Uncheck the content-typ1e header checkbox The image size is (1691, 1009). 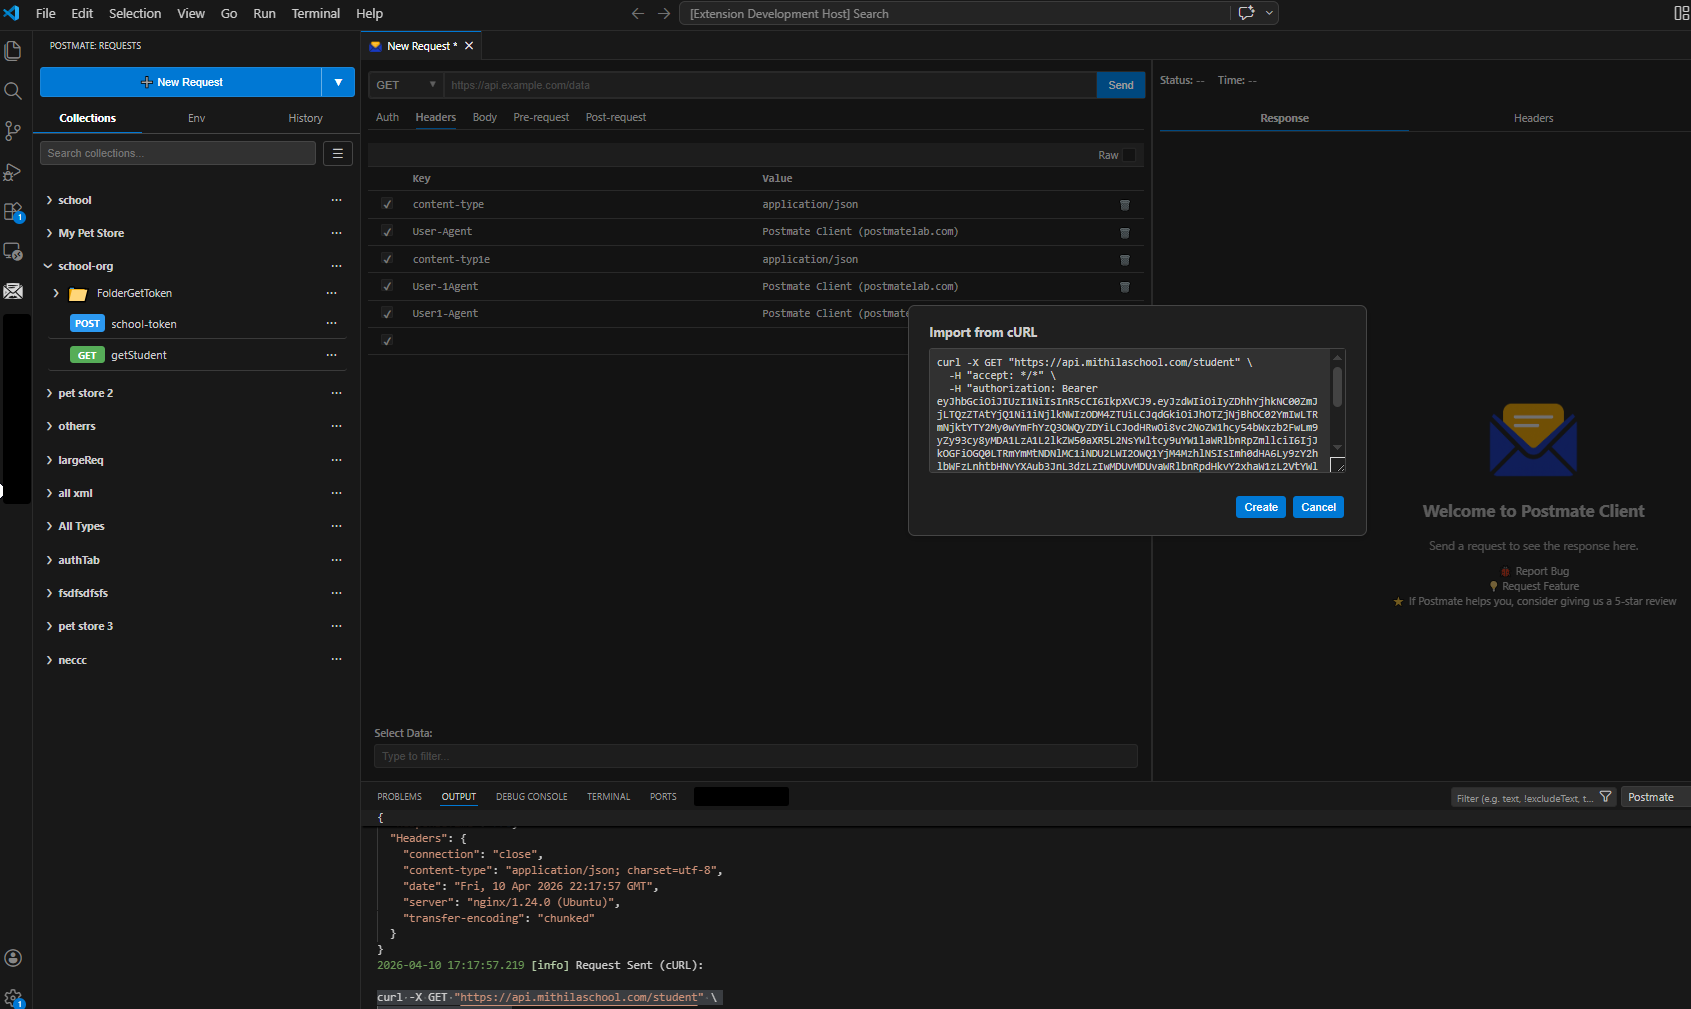pos(387,259)
